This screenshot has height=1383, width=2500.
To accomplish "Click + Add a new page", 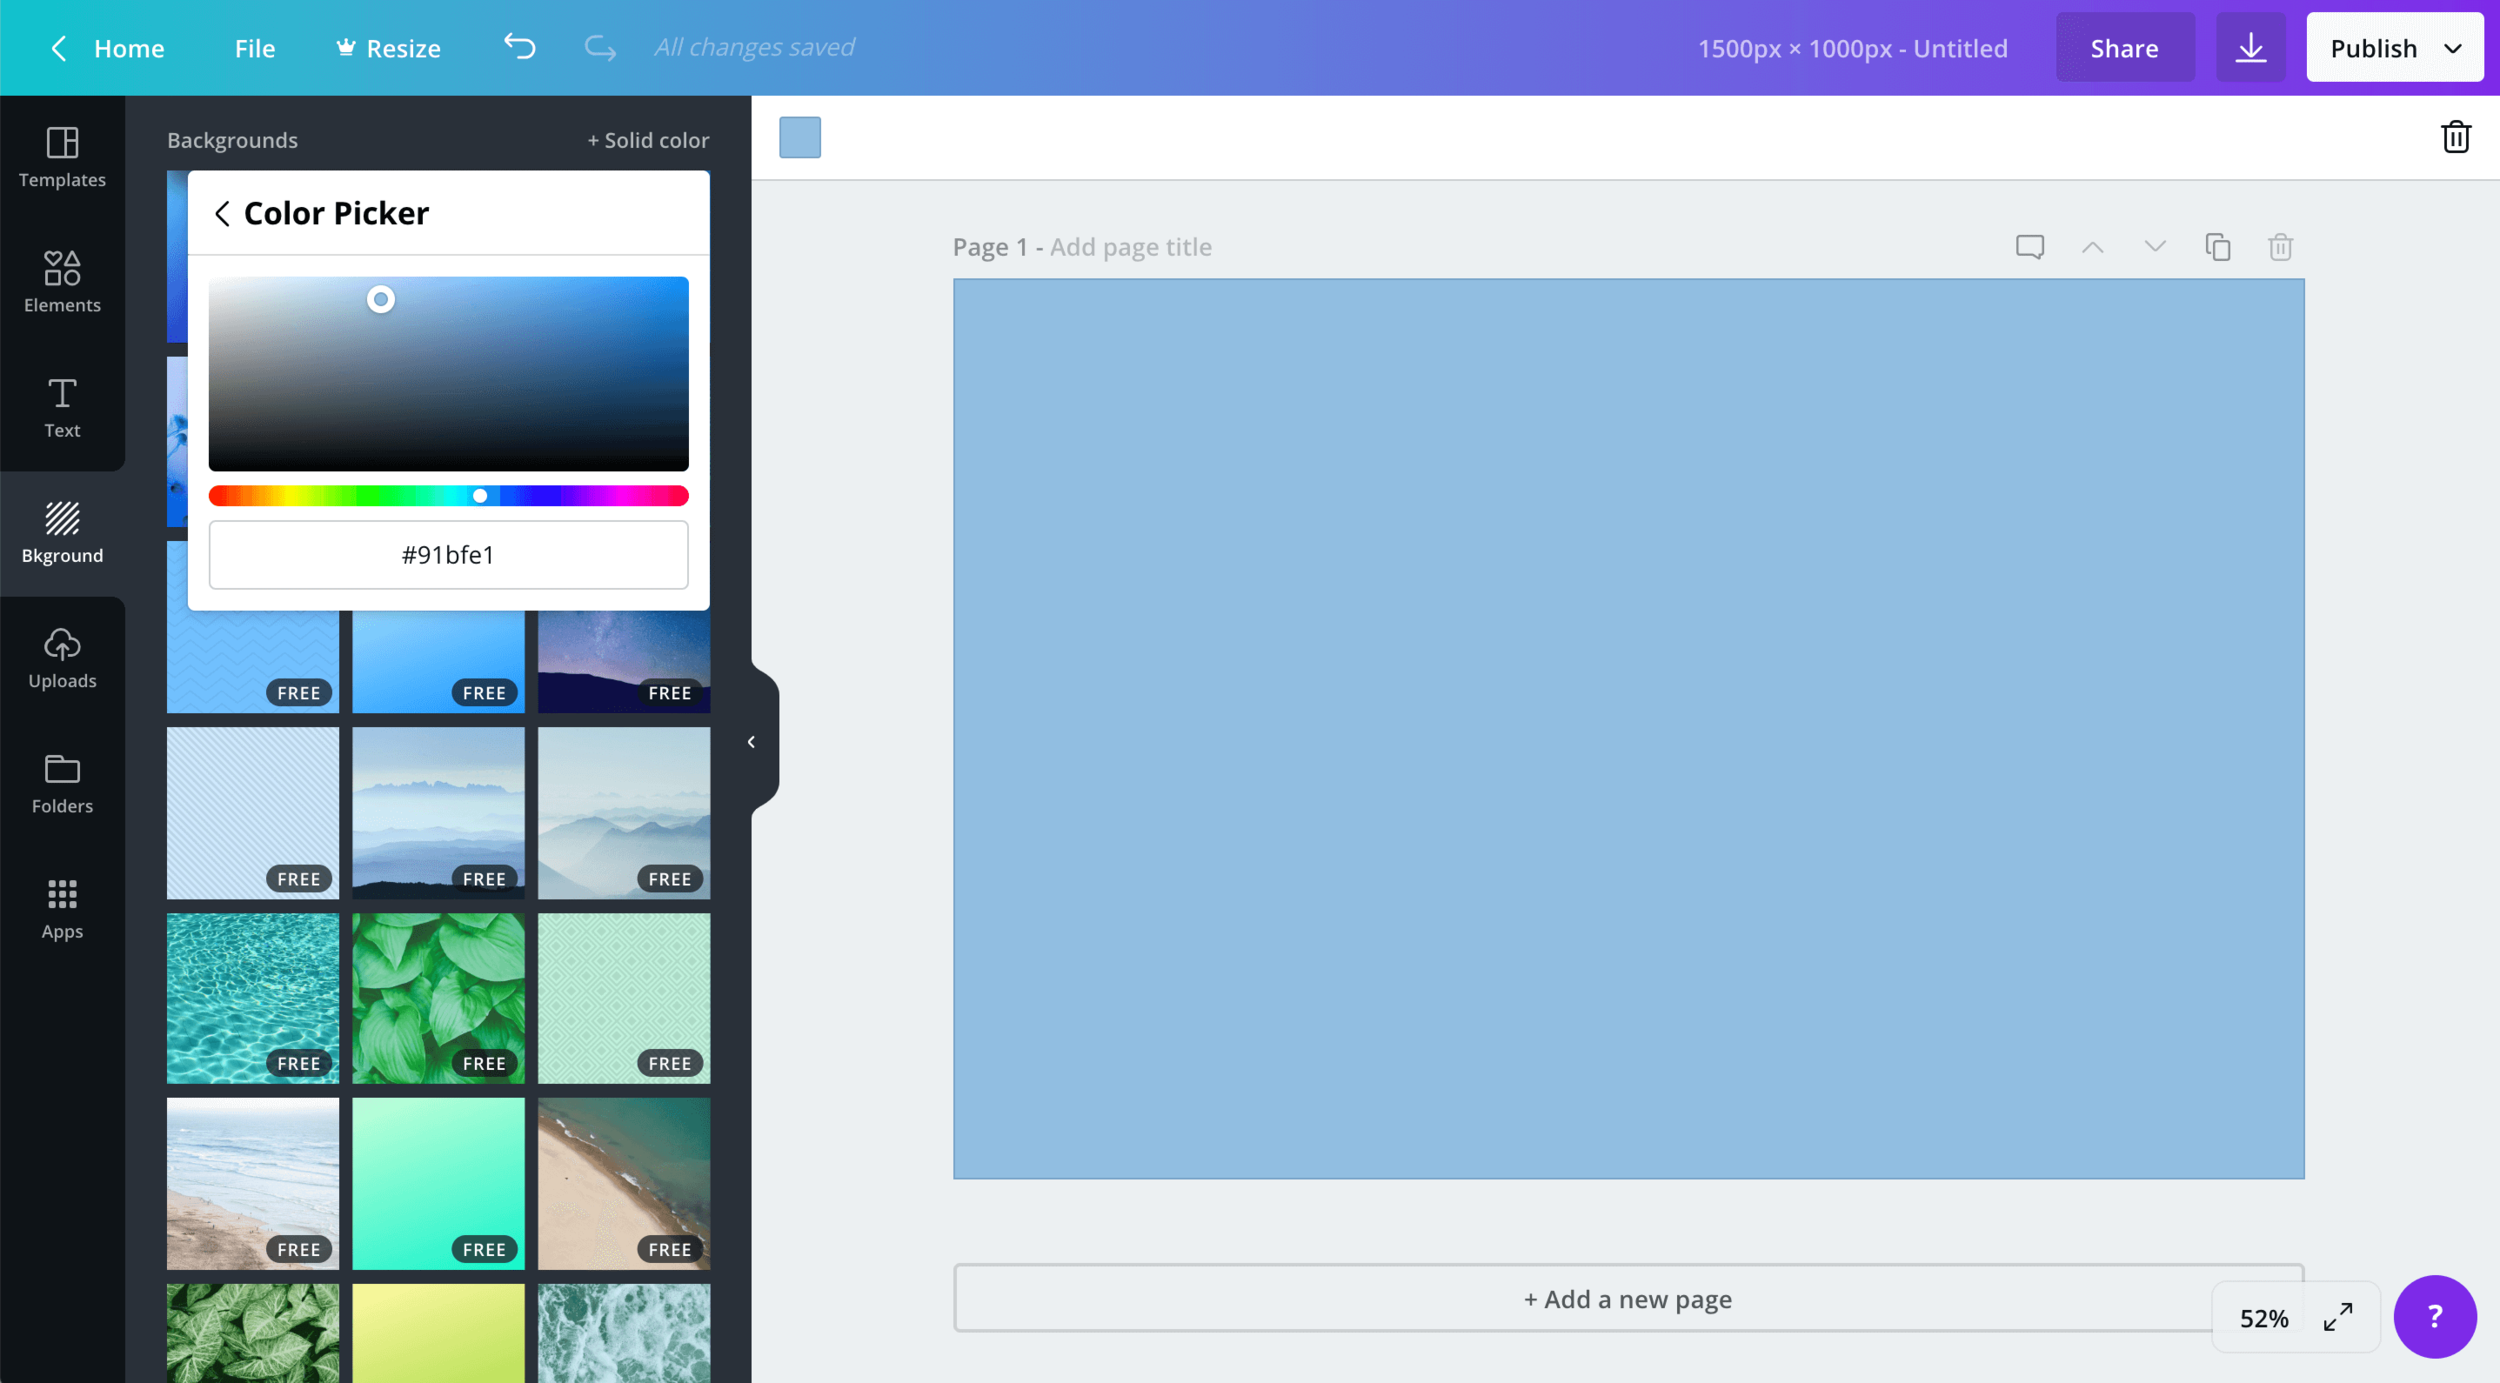I will point(1627,1298).
